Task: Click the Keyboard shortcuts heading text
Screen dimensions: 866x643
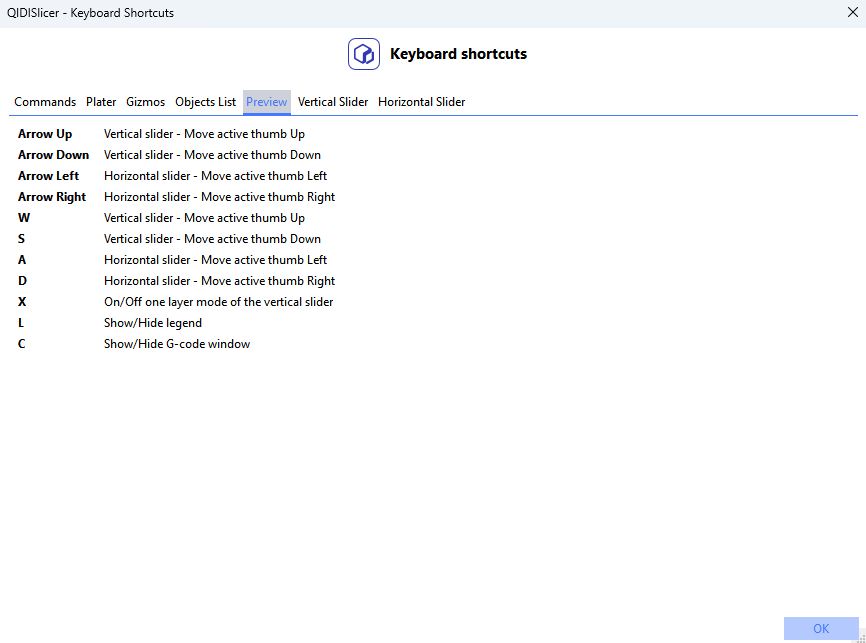Action: coord(458,54)
